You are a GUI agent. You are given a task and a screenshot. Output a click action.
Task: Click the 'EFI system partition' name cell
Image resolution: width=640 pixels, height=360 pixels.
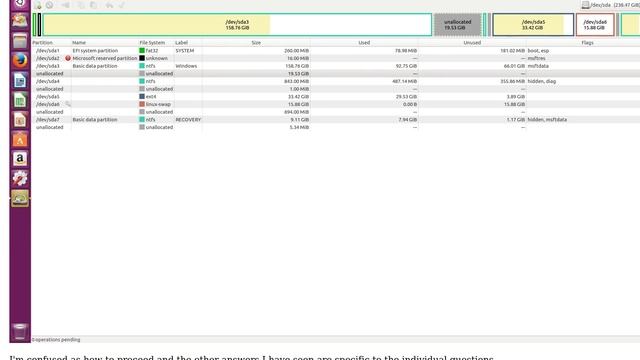(95, 51)
